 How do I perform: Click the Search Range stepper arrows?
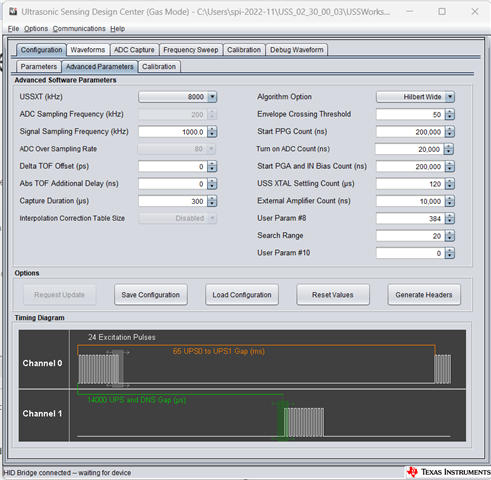point(450,236)
